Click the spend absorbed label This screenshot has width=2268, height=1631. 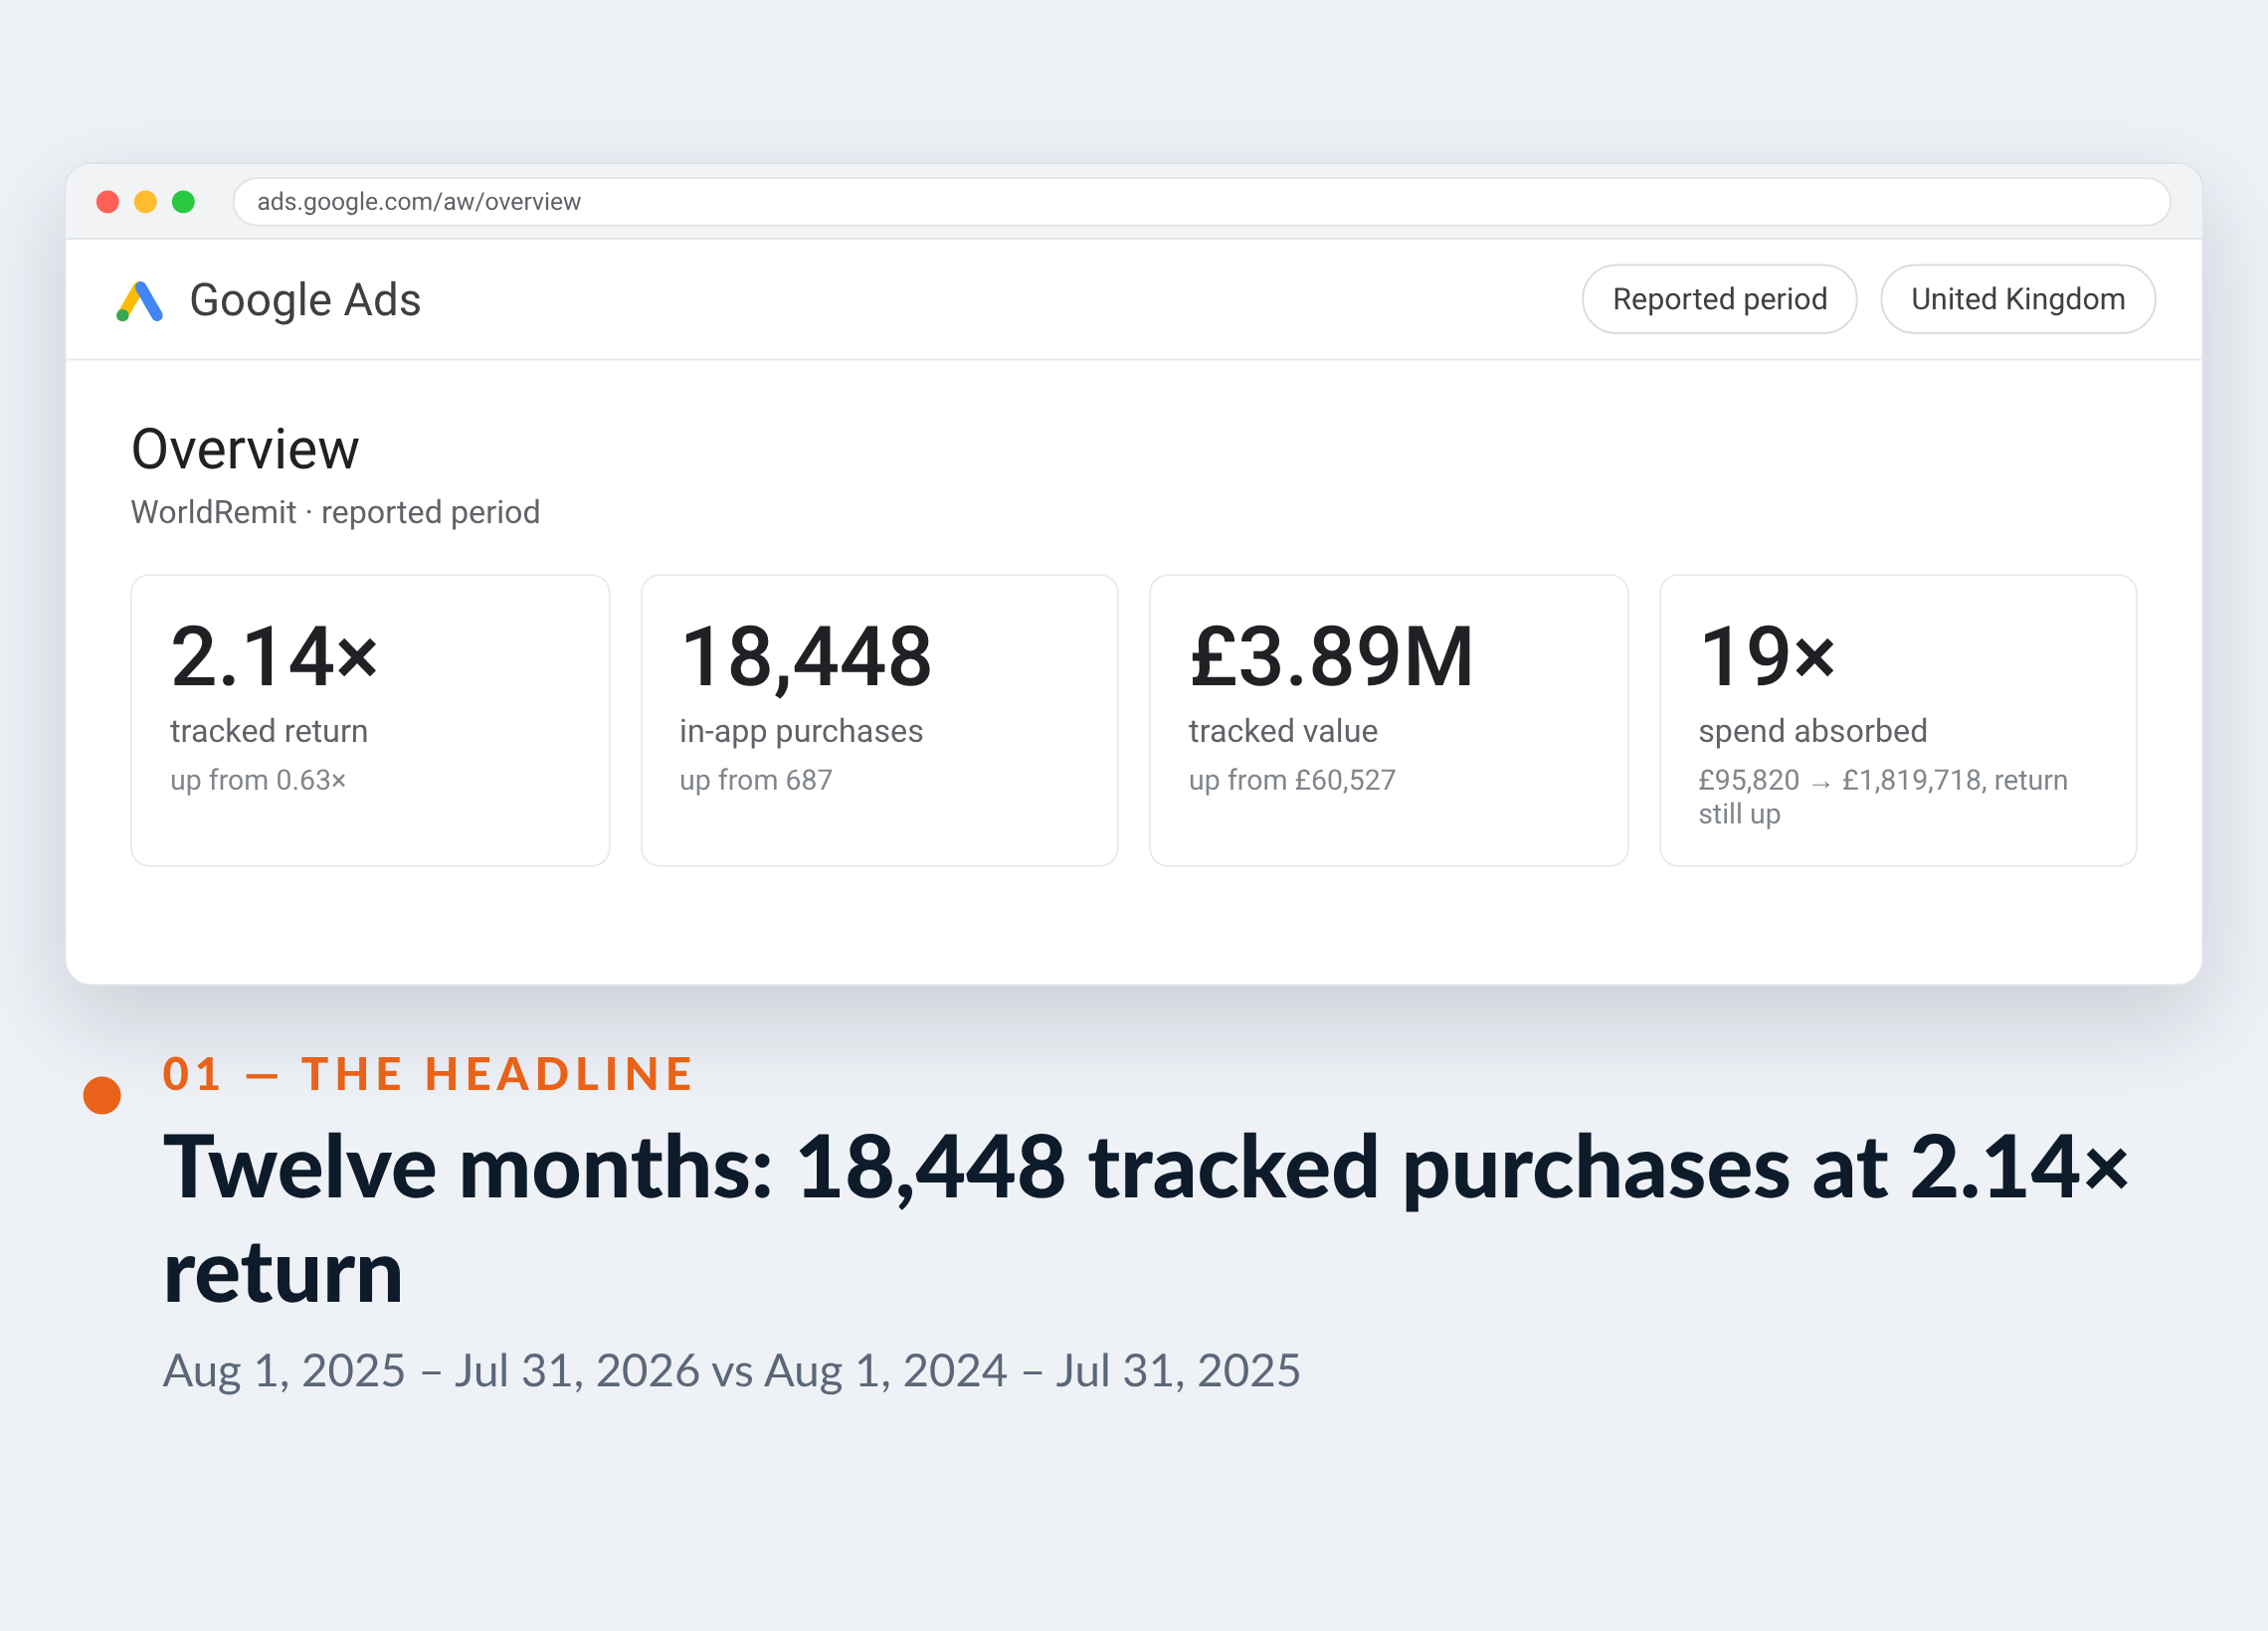click(1812, 731)
